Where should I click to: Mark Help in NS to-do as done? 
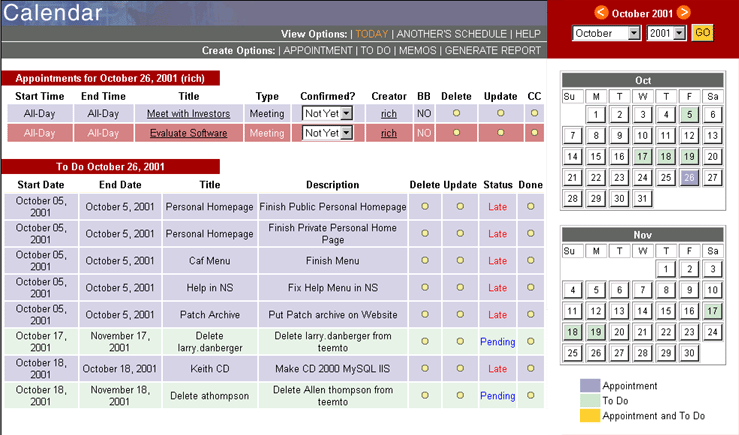[x=531, y=287]
